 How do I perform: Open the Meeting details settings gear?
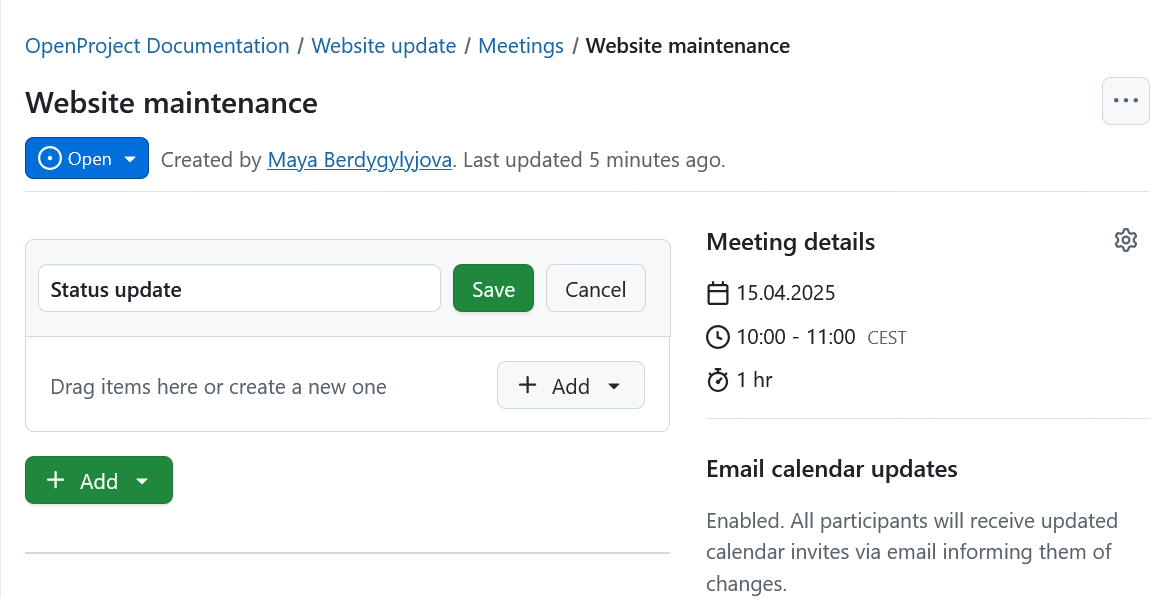point(1125,240)
